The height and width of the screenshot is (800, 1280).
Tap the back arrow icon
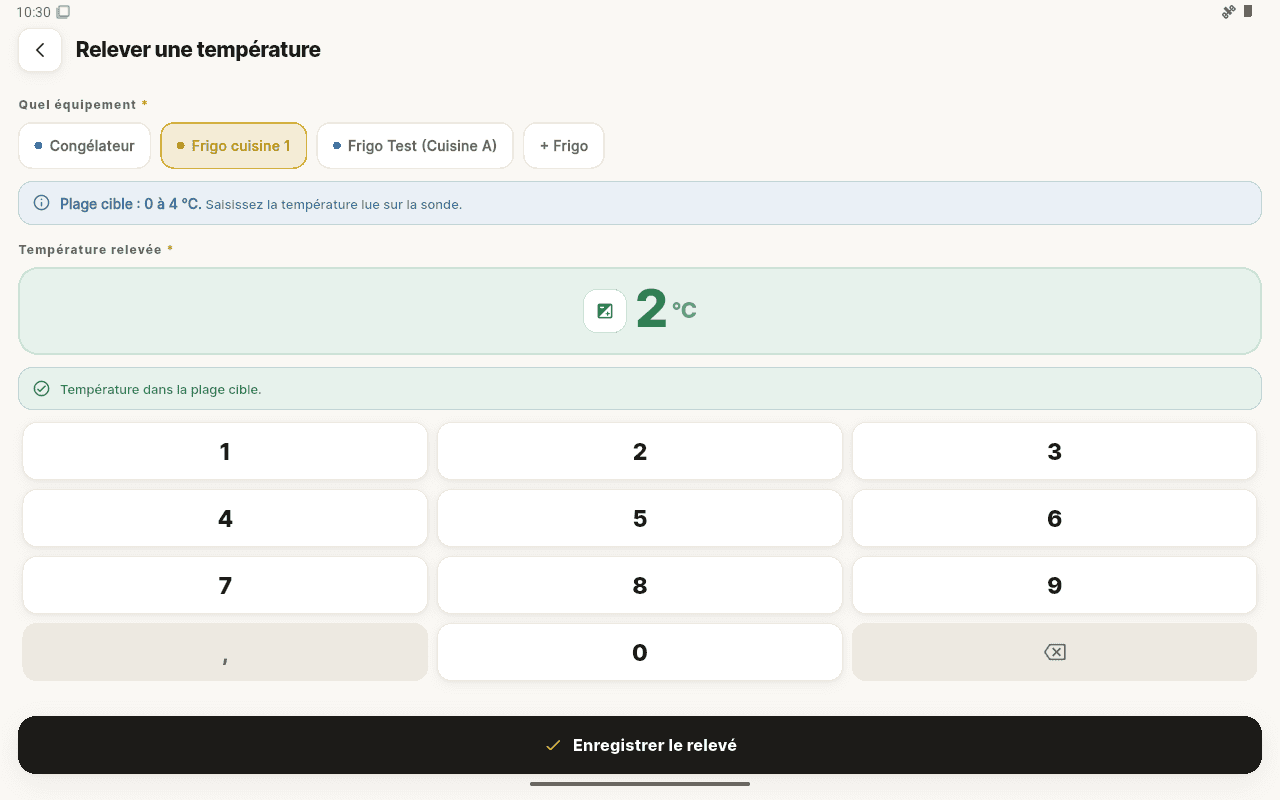(40, 50)
